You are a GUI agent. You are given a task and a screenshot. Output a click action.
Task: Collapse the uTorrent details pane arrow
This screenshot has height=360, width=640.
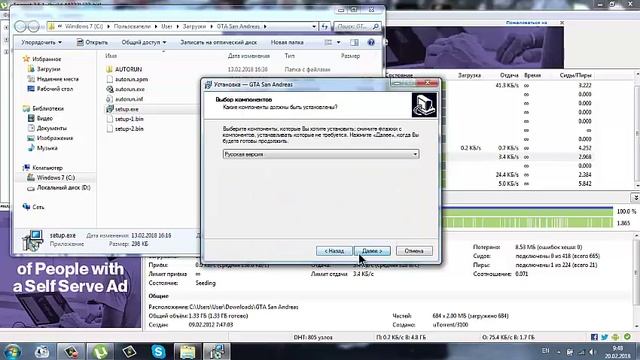[636, 198]
